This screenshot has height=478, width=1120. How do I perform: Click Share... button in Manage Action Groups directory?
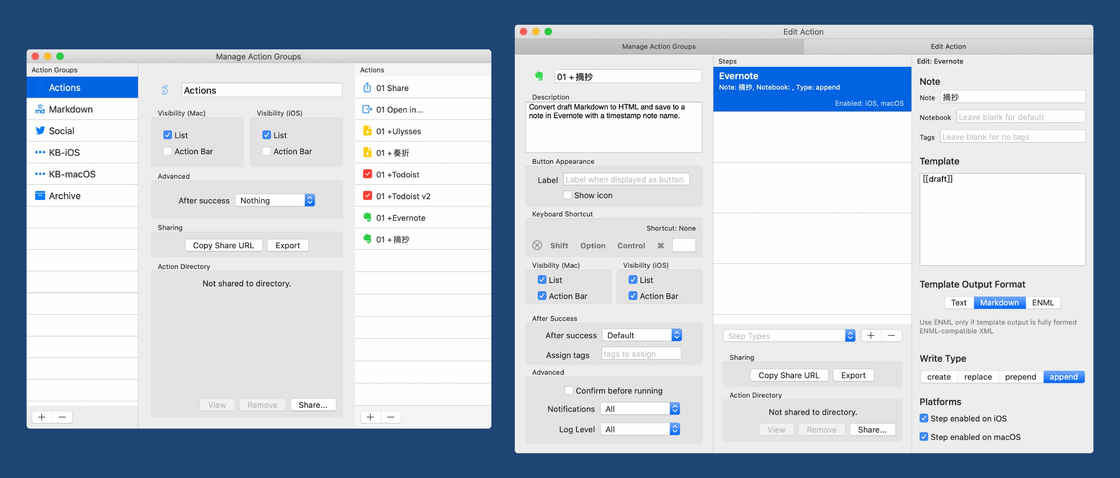coord(313,404)
